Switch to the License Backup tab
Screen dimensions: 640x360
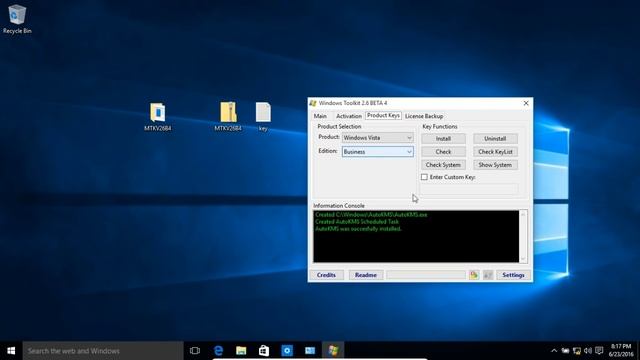424,116
